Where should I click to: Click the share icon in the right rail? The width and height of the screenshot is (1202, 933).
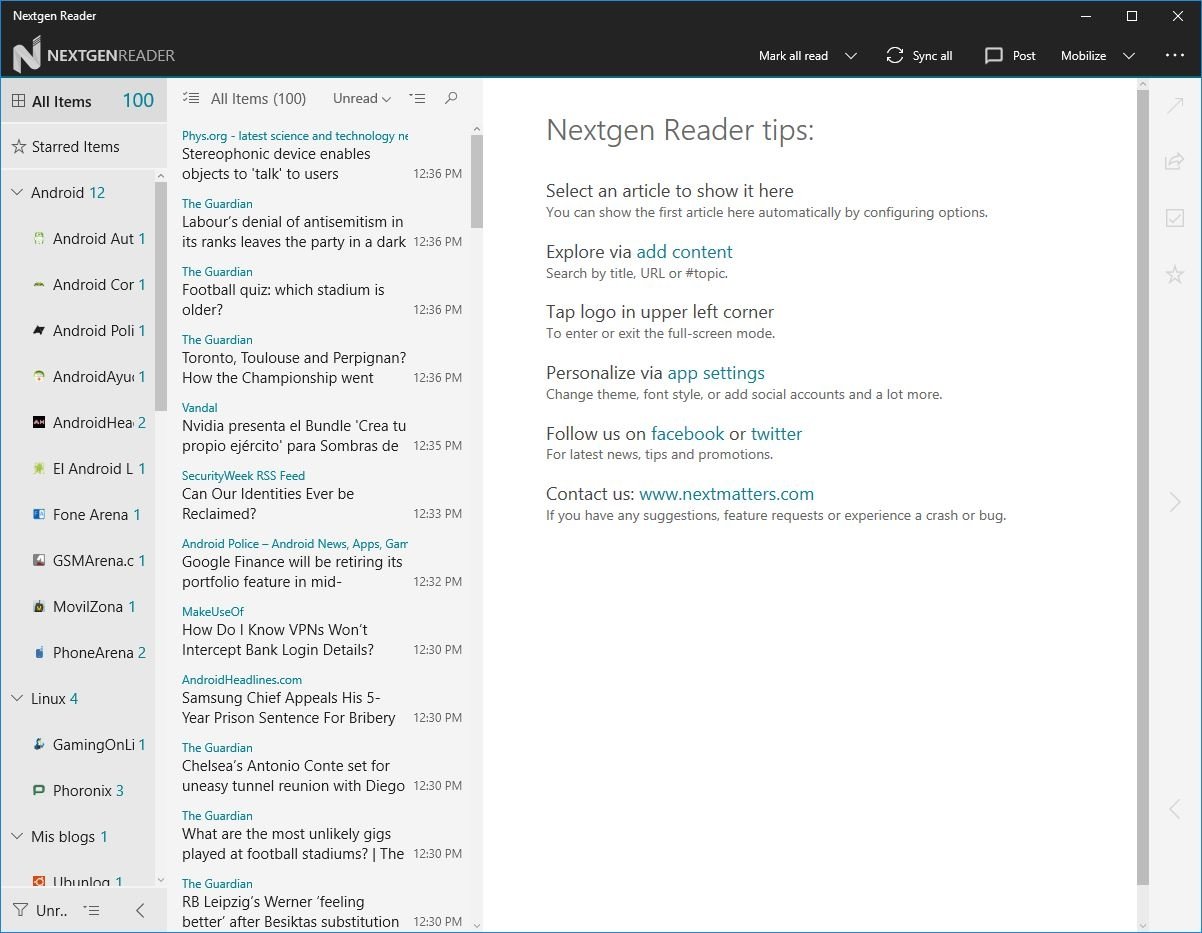[x=1175, y=161]
